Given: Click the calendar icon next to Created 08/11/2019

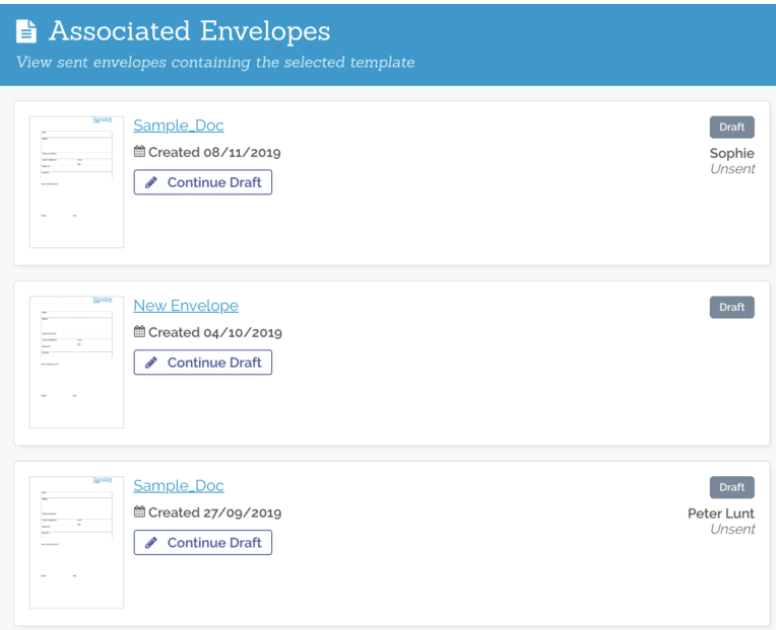Looking at the screenshot, I should (140, 151).
